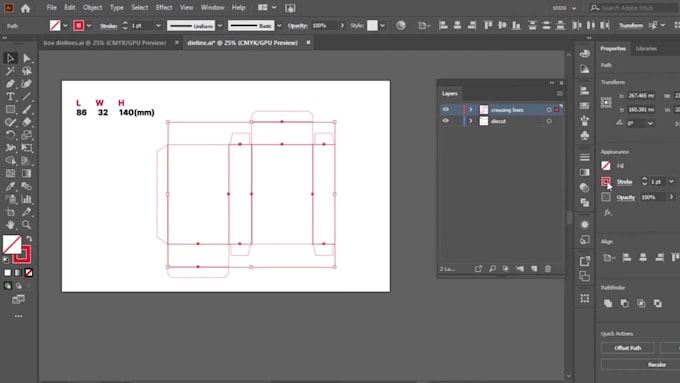
Task: Pick the Artboard tool
Action: 10,212
